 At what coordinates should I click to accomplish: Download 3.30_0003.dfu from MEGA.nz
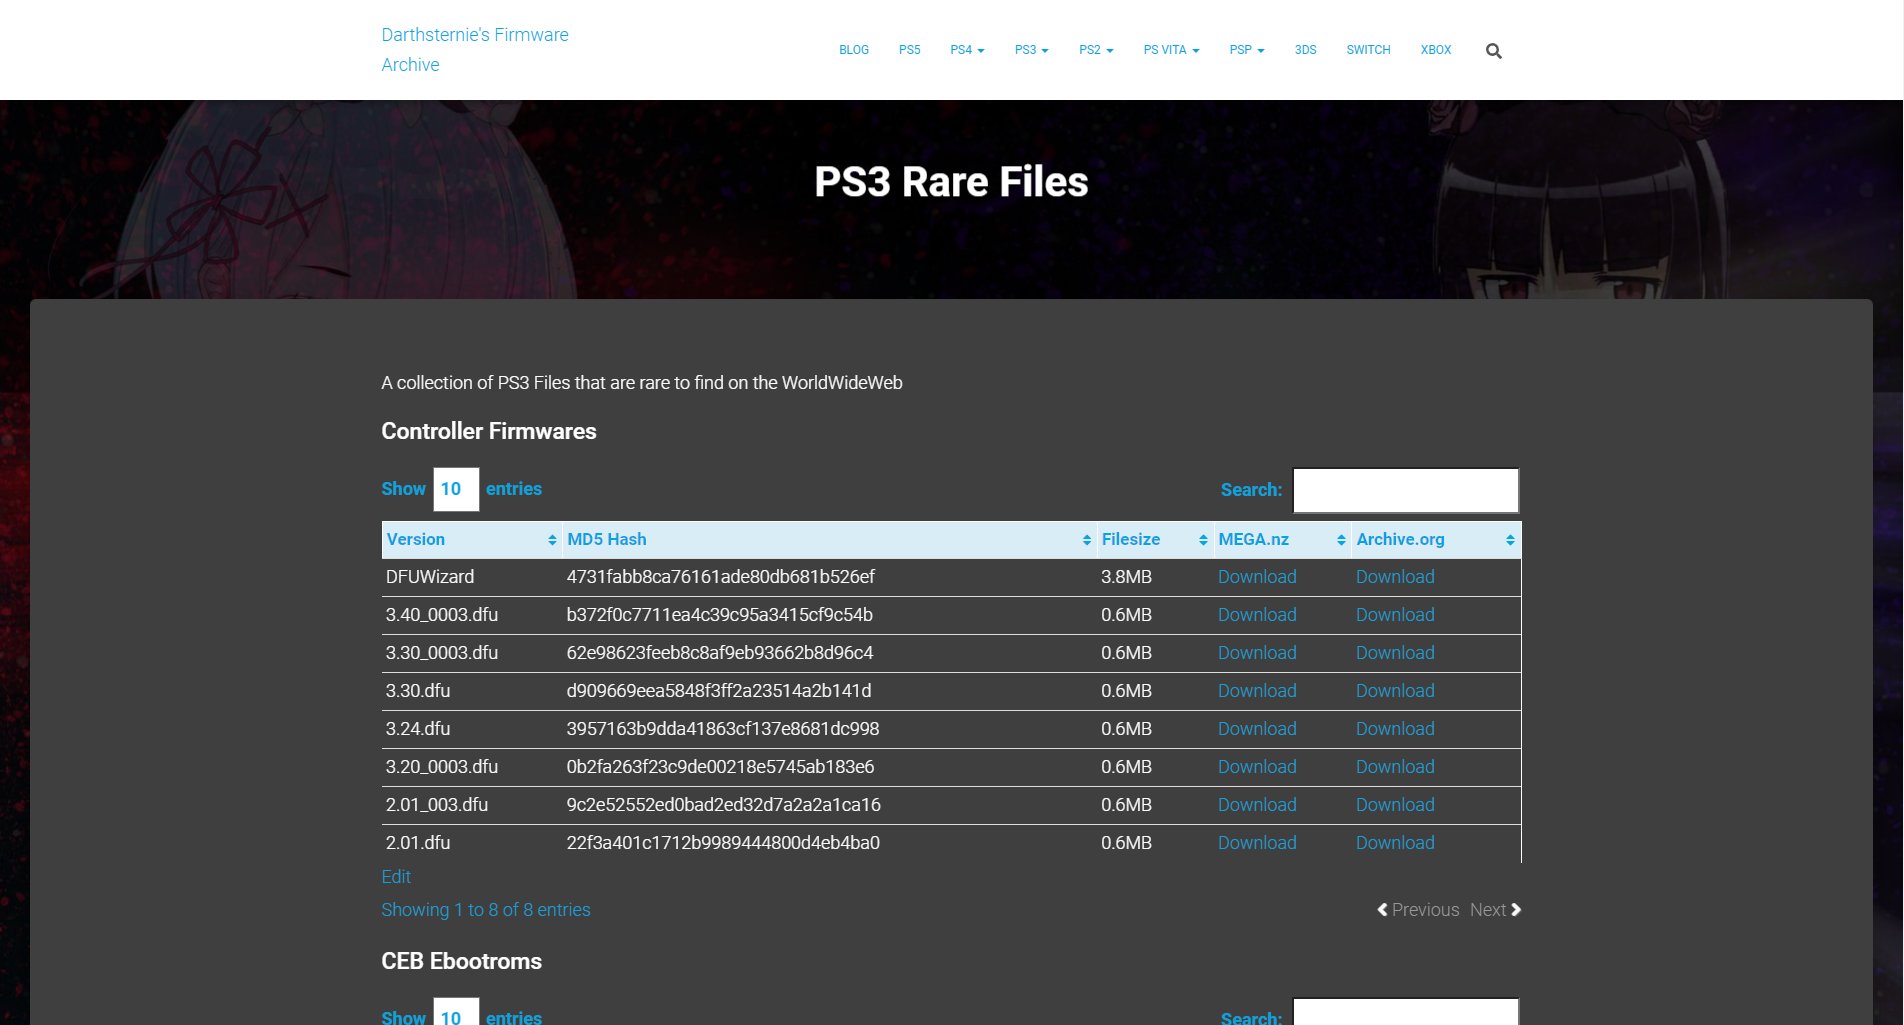(1257, 653)
